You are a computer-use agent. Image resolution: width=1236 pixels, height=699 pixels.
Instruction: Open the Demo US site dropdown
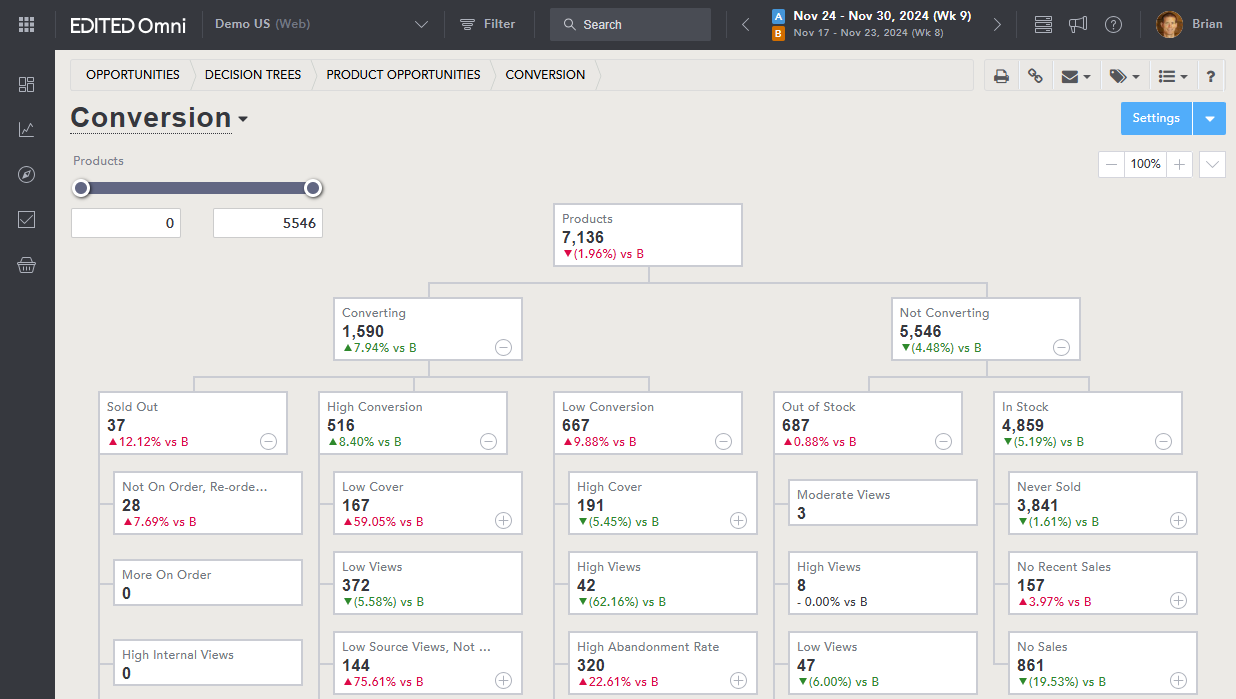click(x=420, y=24)
